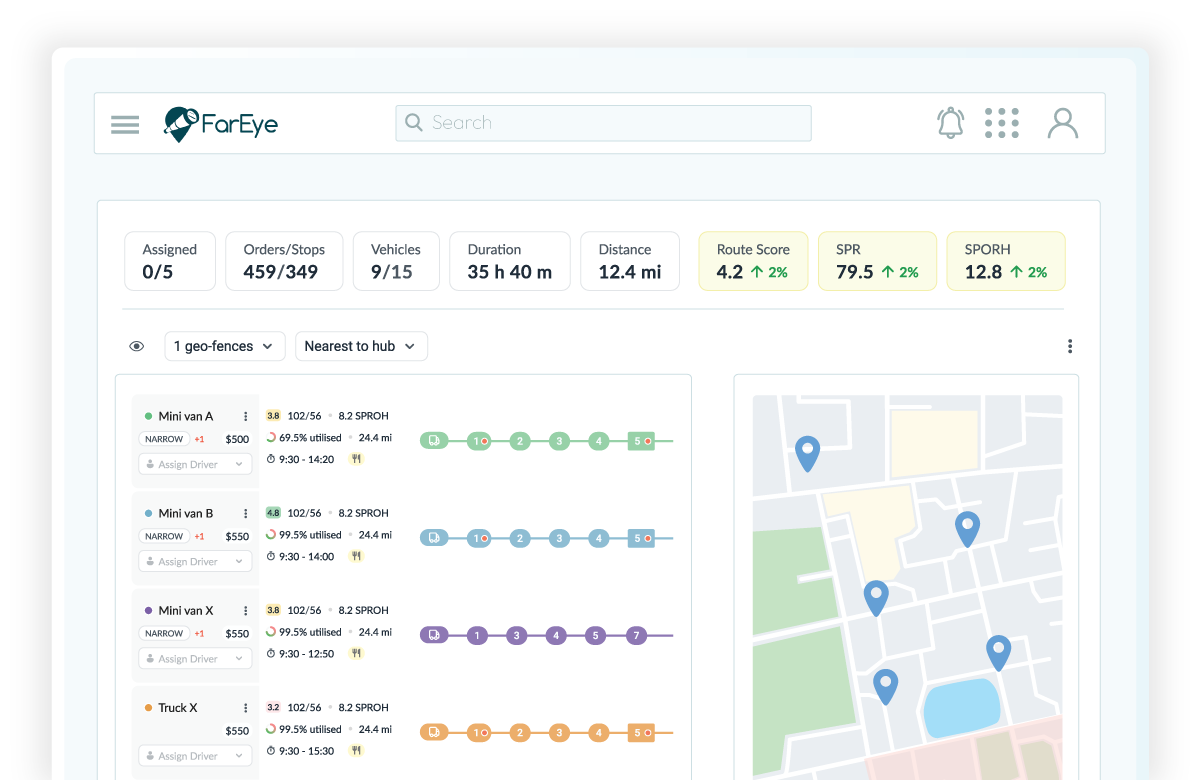This screenshot has width=1200, height=780.
Task: Select stop 7 on Mini van X route
Action: [x=636, y=635]
